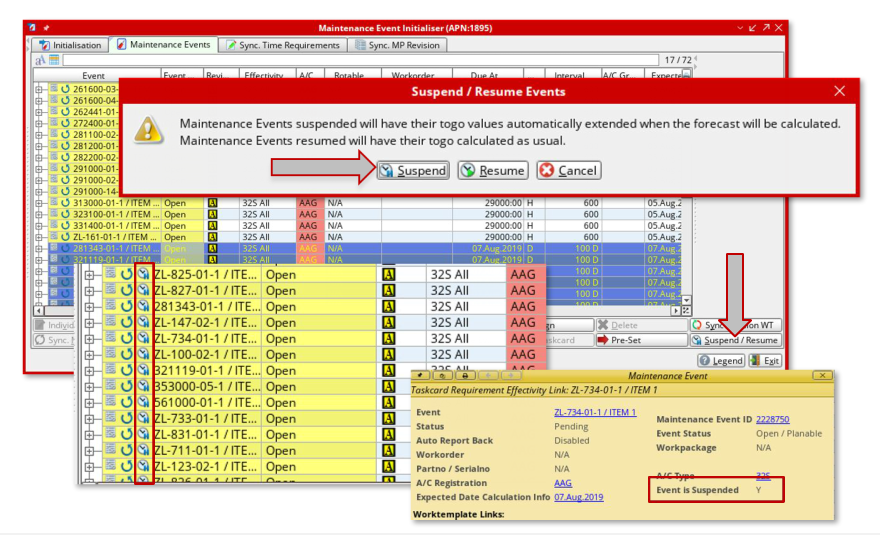Image resolution: width=880 pixels, height=535 pixels.
Task: Click the Pre-Set button
Action: tap(641, 340)
